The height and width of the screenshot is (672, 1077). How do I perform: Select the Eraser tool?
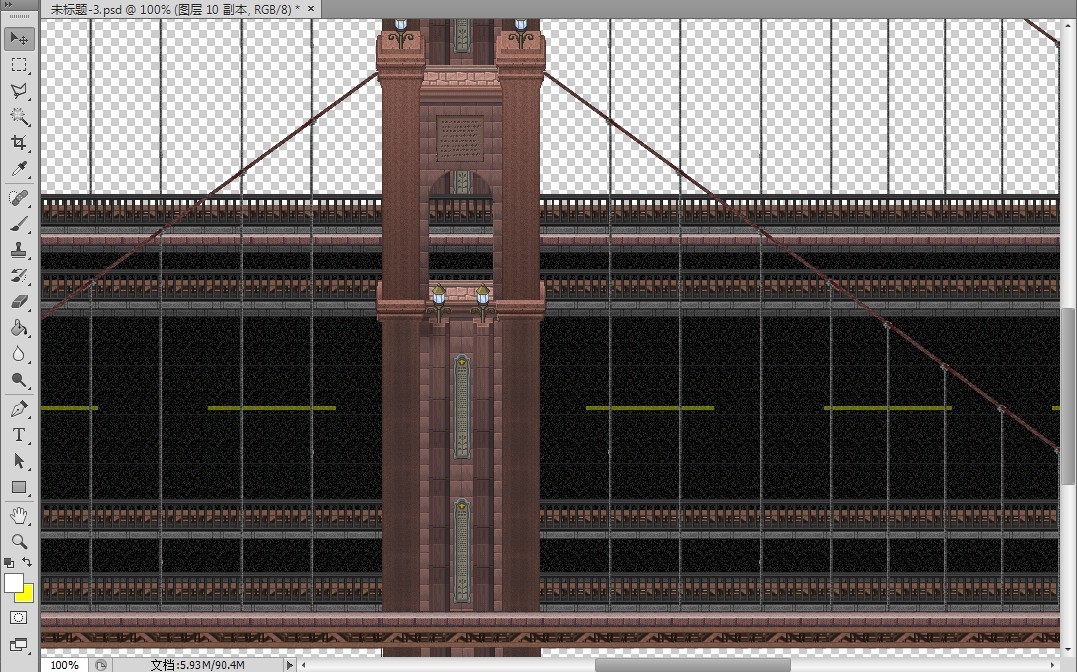point(19,302)
